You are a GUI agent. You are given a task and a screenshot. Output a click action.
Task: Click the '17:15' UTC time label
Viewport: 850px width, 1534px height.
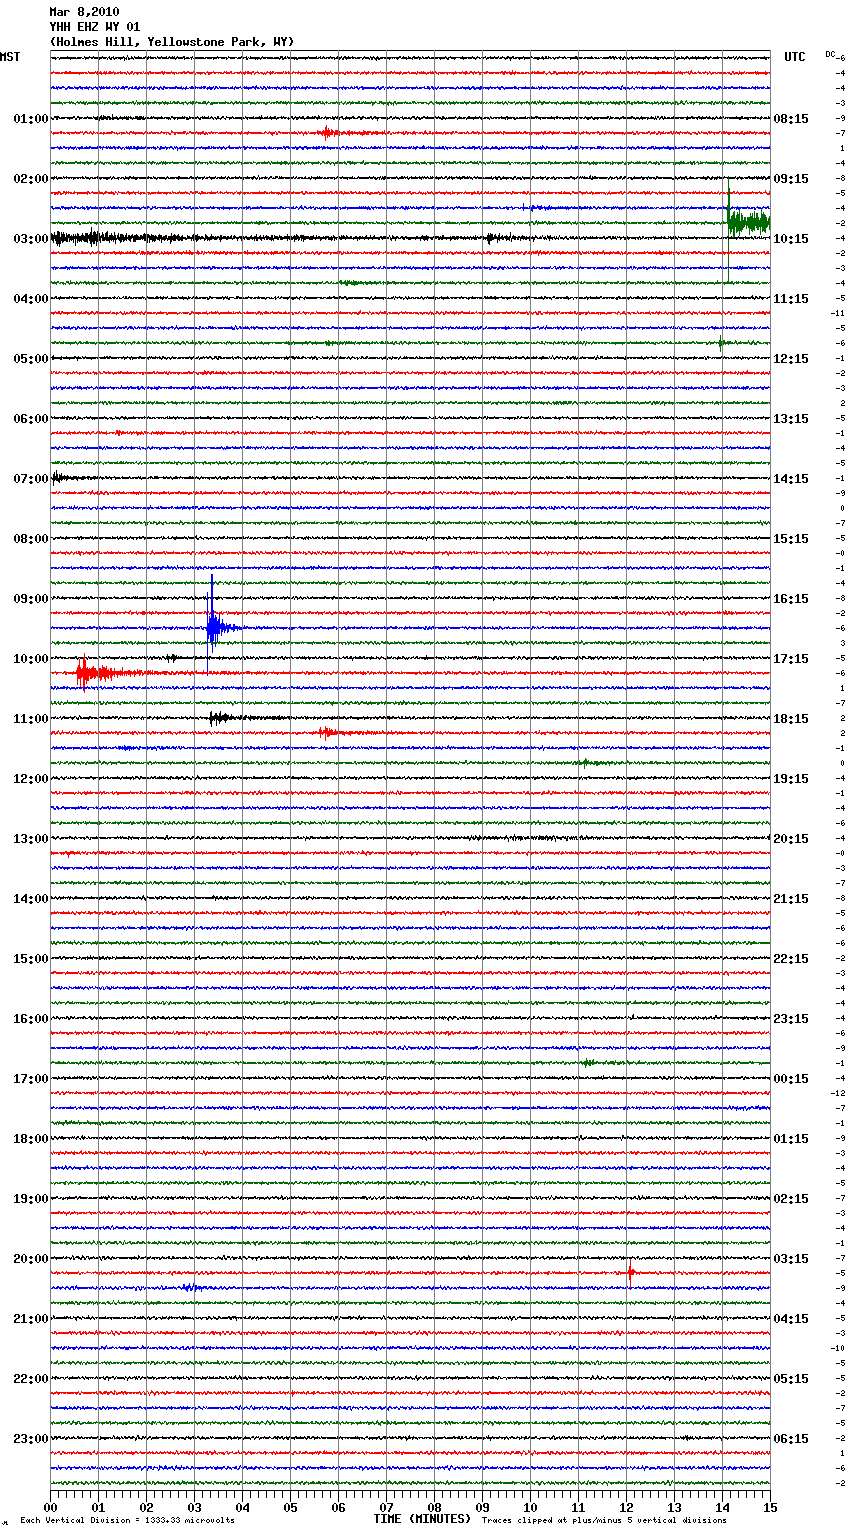(791, 659)
